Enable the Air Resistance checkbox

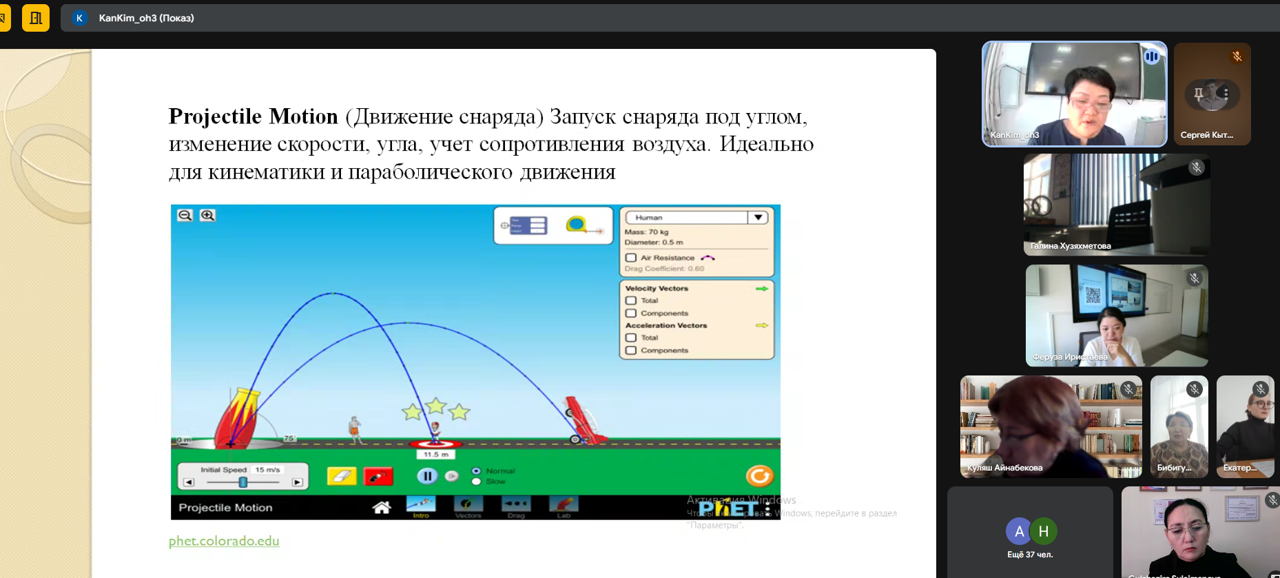click(x=631, y=258)
